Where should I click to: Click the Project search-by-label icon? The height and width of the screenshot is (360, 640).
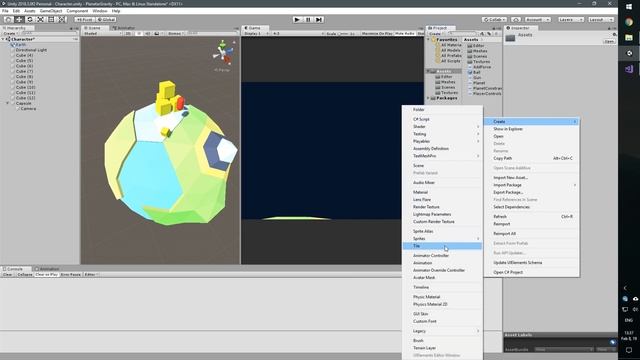tap(489, 33)
